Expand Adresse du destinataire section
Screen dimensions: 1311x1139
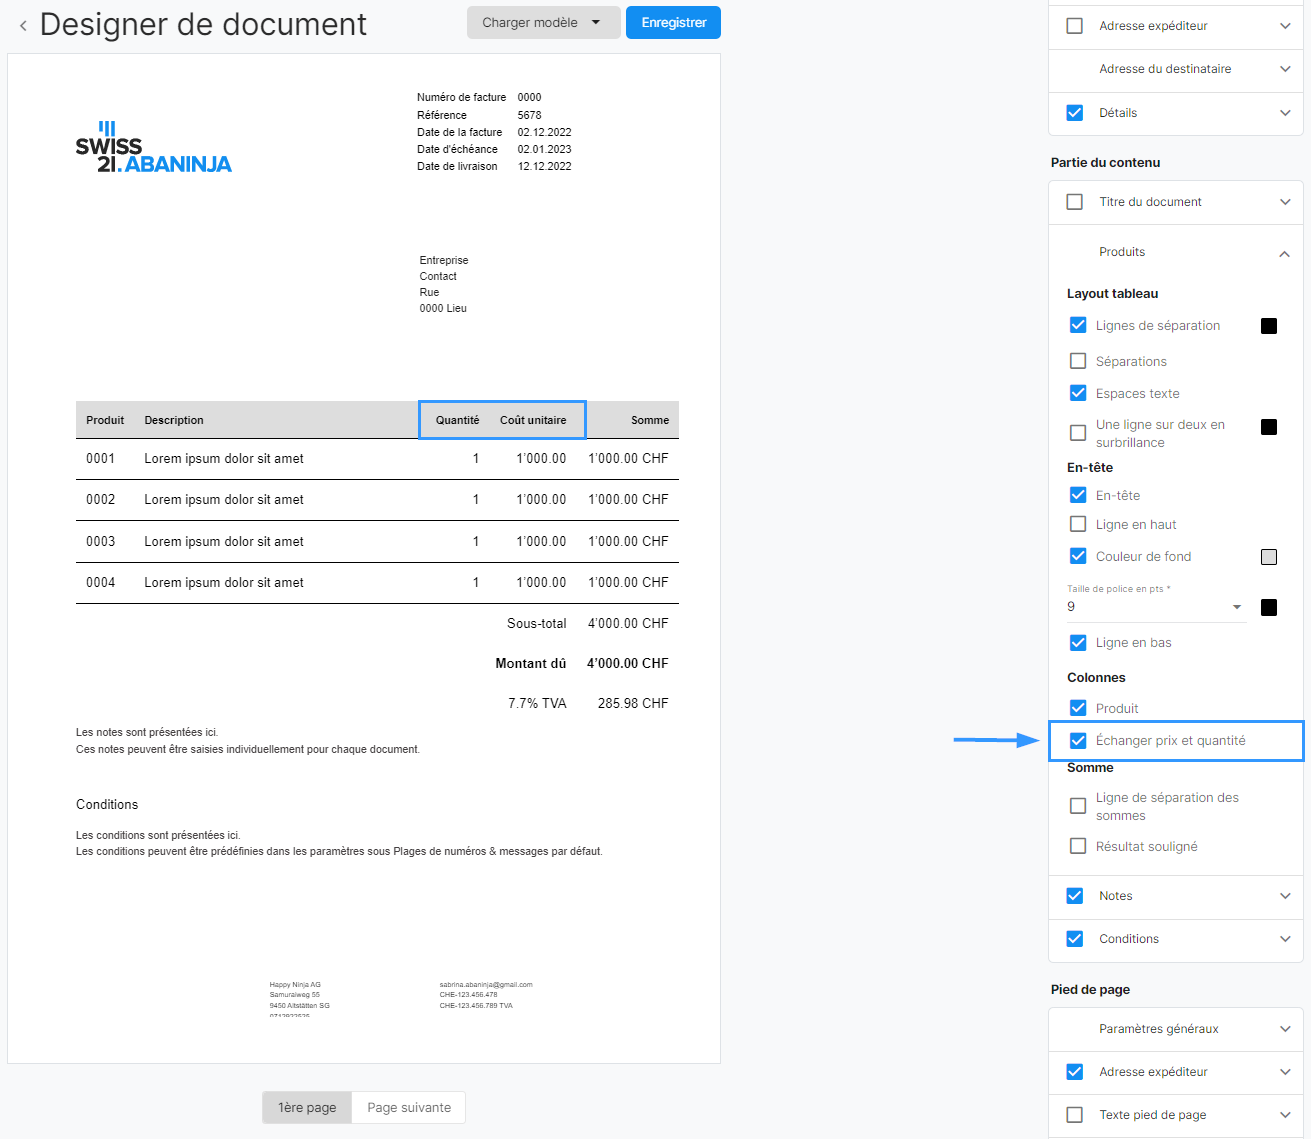[x=1285, y=69]
